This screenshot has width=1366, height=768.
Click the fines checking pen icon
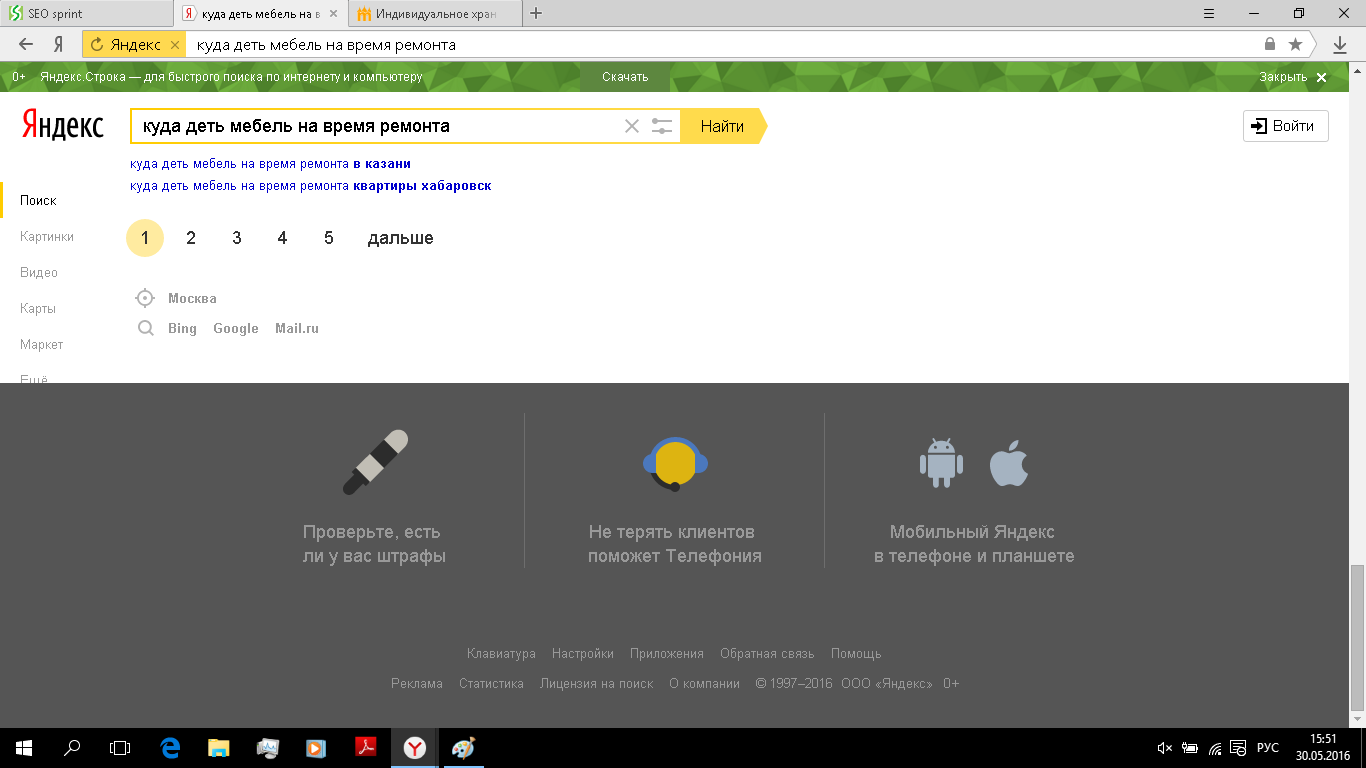pyautogui.click(x=375, y=462)
